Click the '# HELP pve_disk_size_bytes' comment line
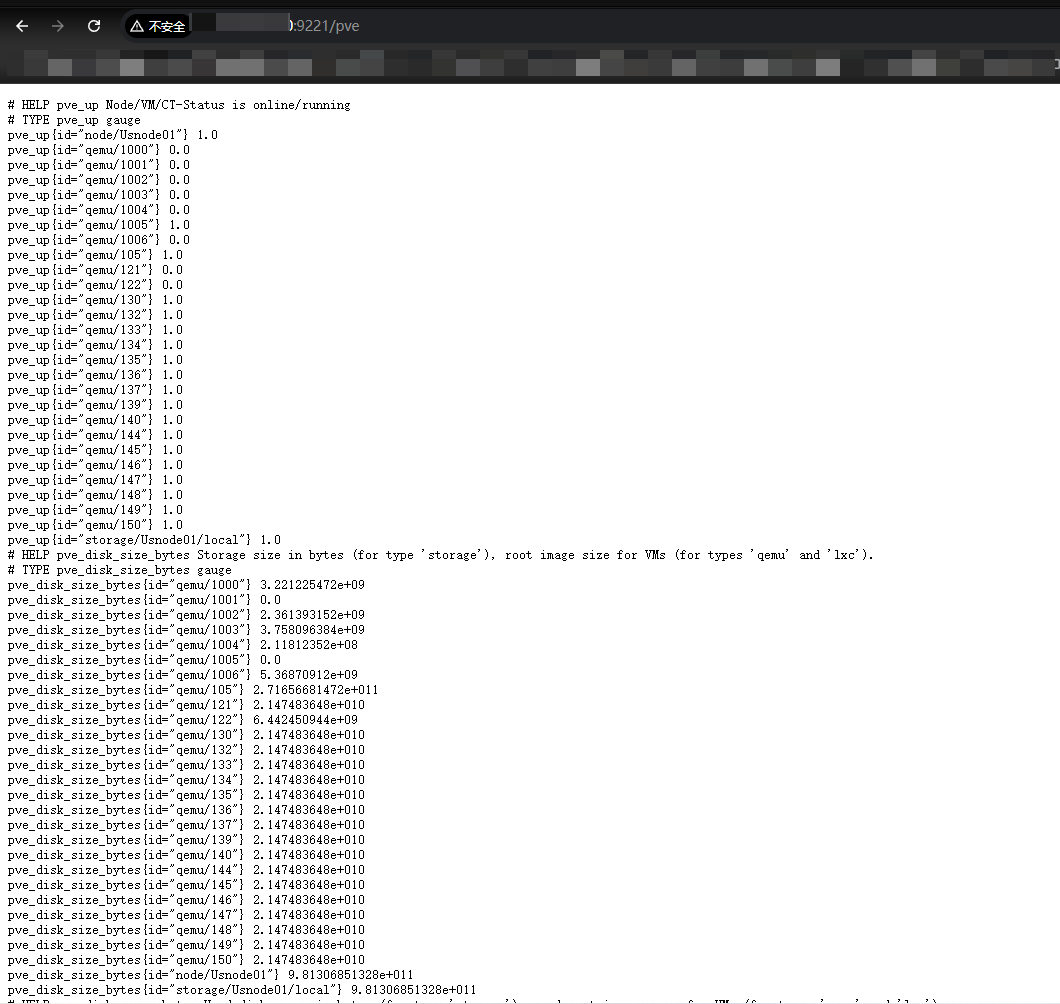The height and width of the screenshot is (1004, 1060). click(440, 555)
